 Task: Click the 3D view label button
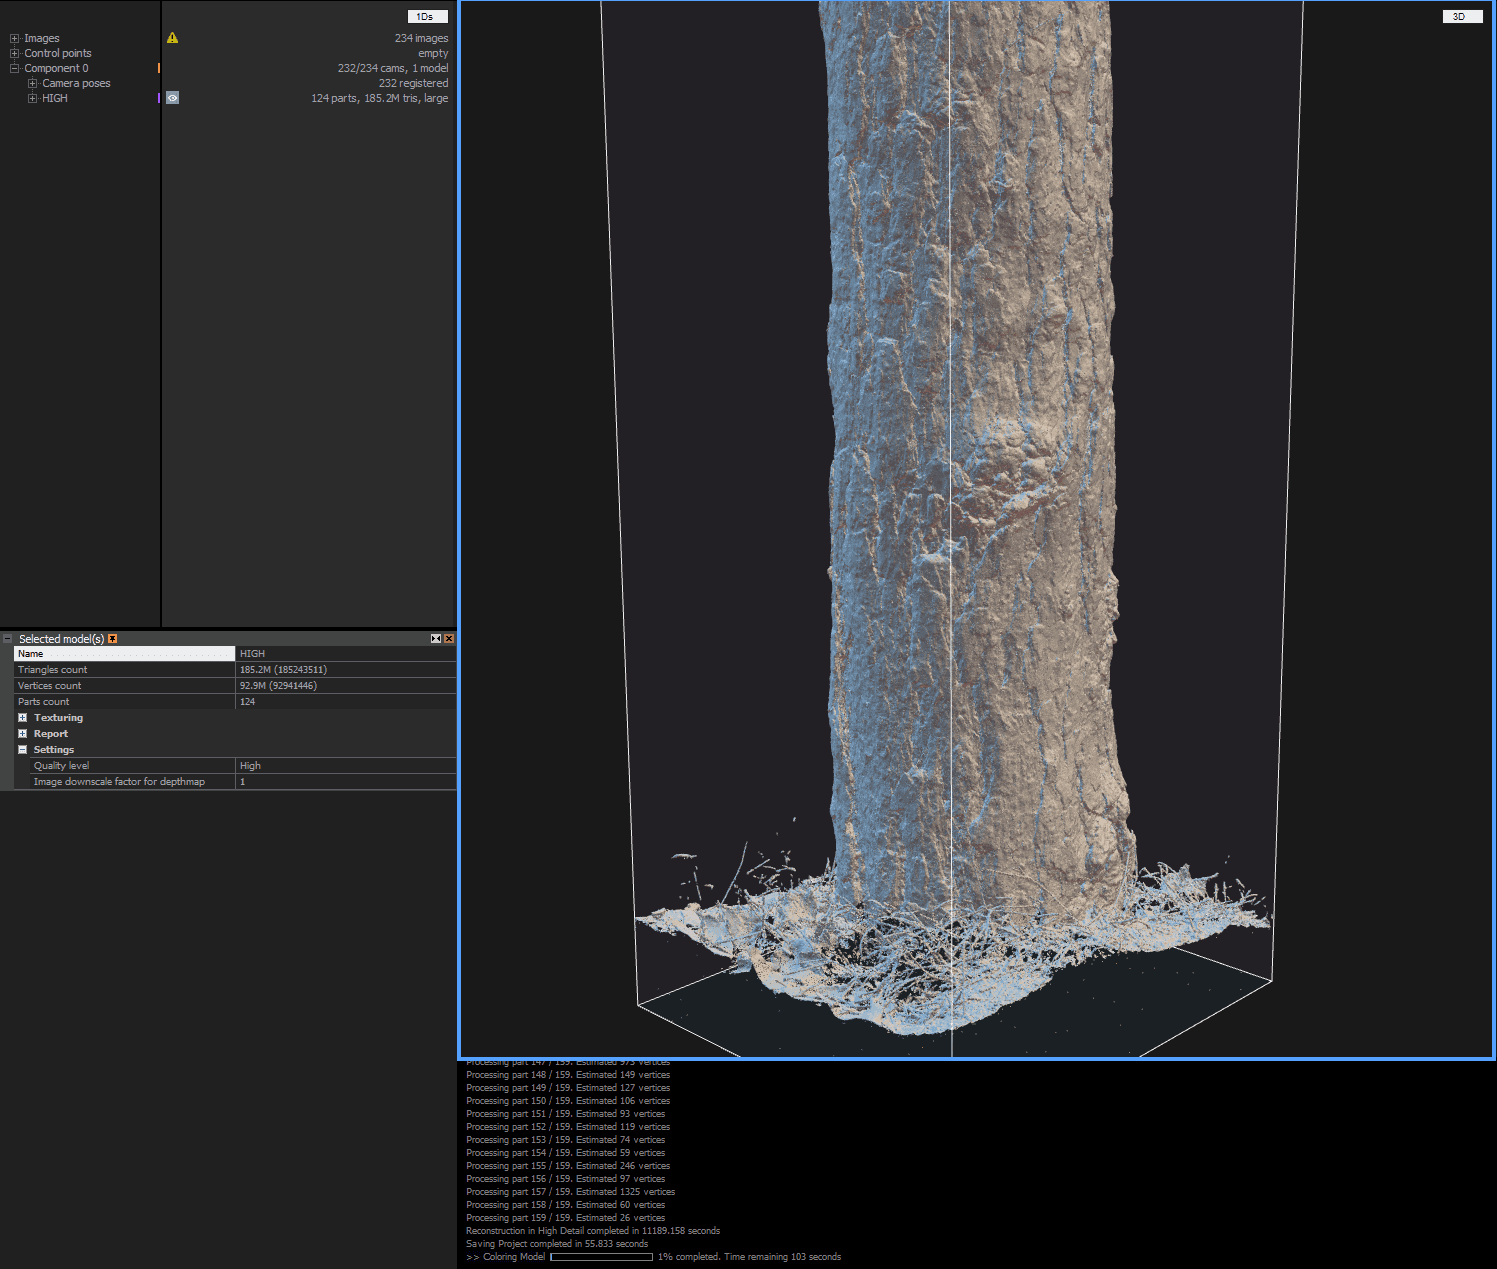click(1461, 17)
